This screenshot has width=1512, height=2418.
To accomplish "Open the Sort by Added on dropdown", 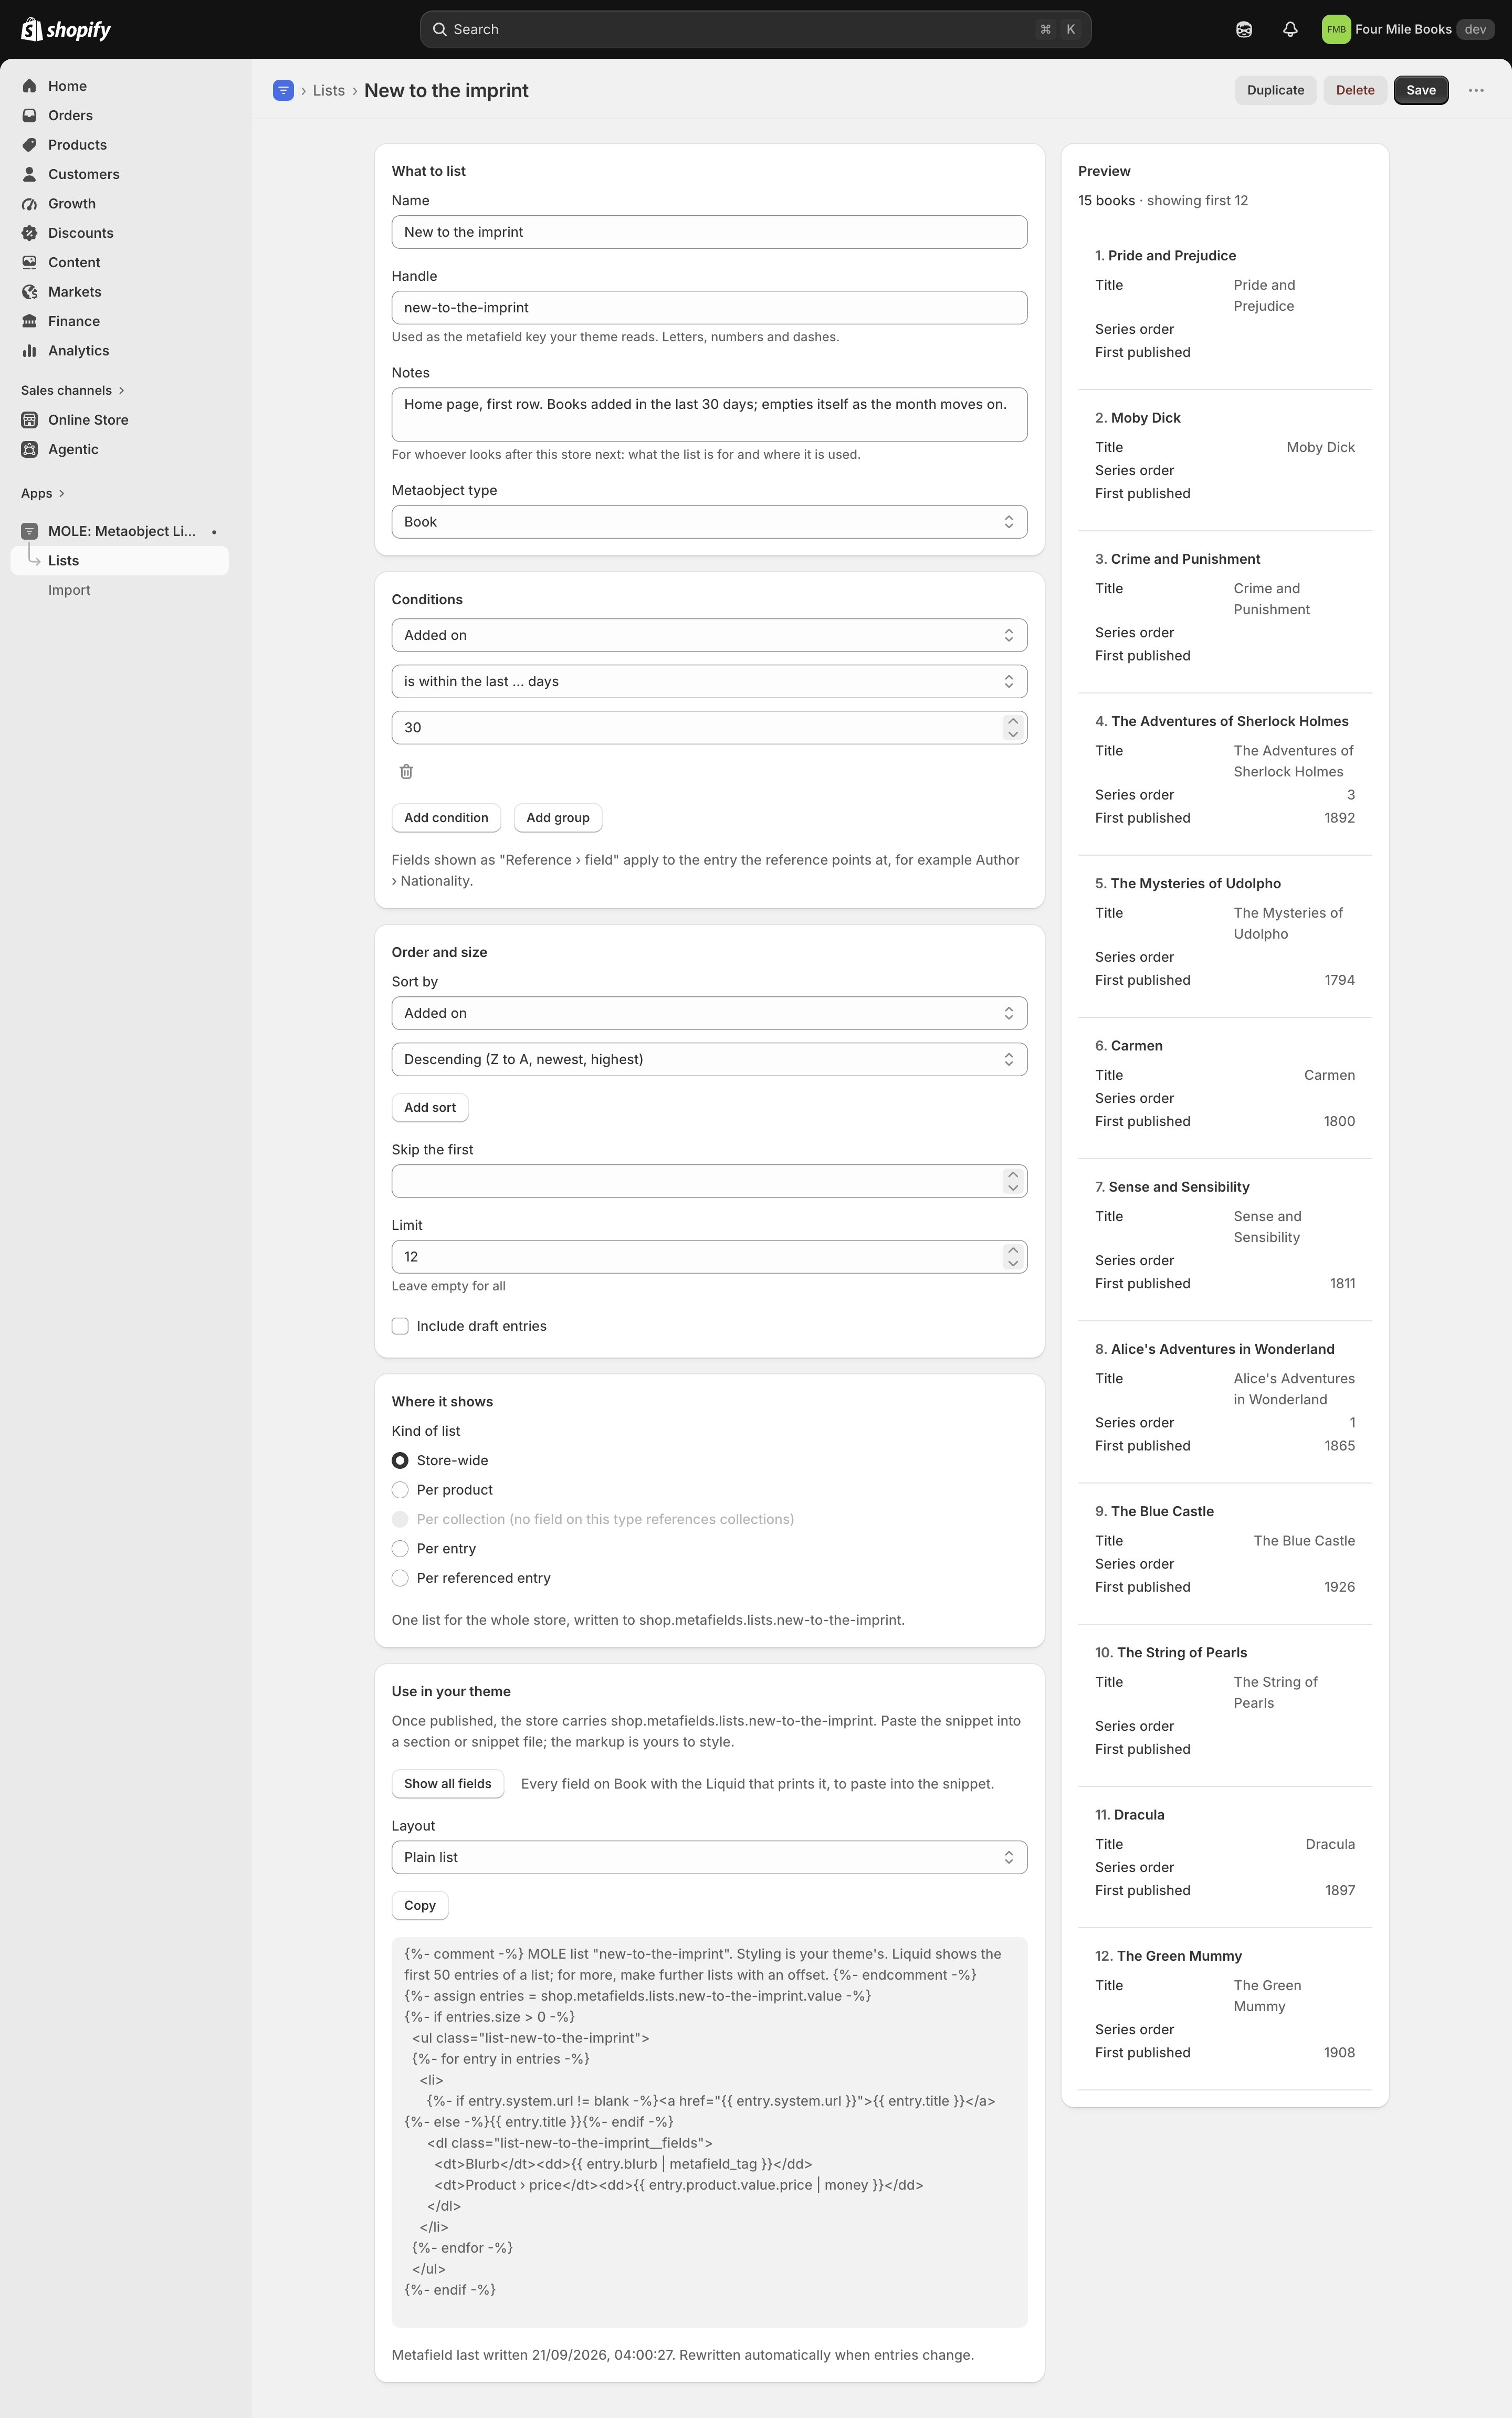I will pos(709,1013).
